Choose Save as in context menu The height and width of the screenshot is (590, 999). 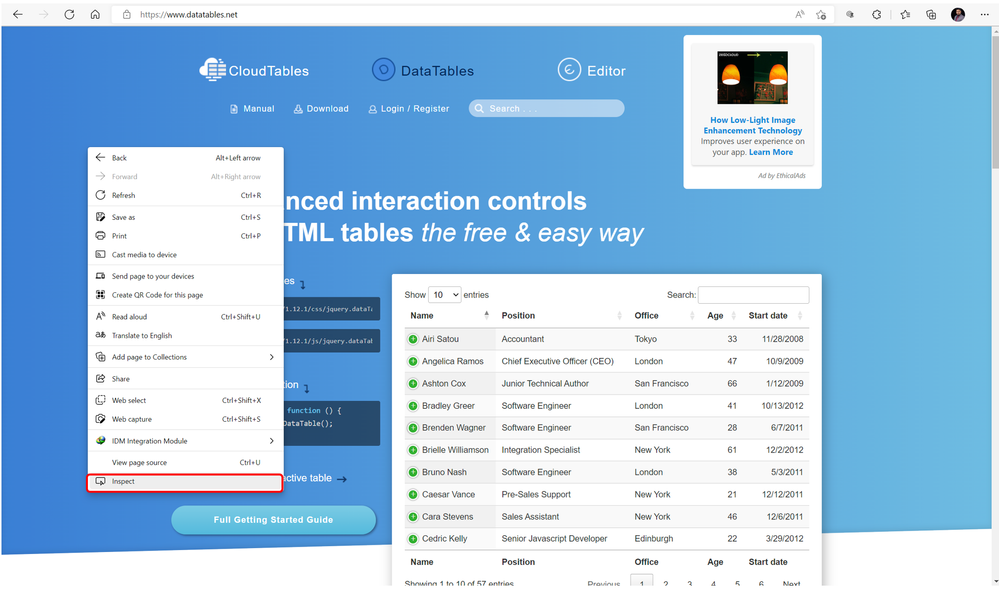point(185,217)
